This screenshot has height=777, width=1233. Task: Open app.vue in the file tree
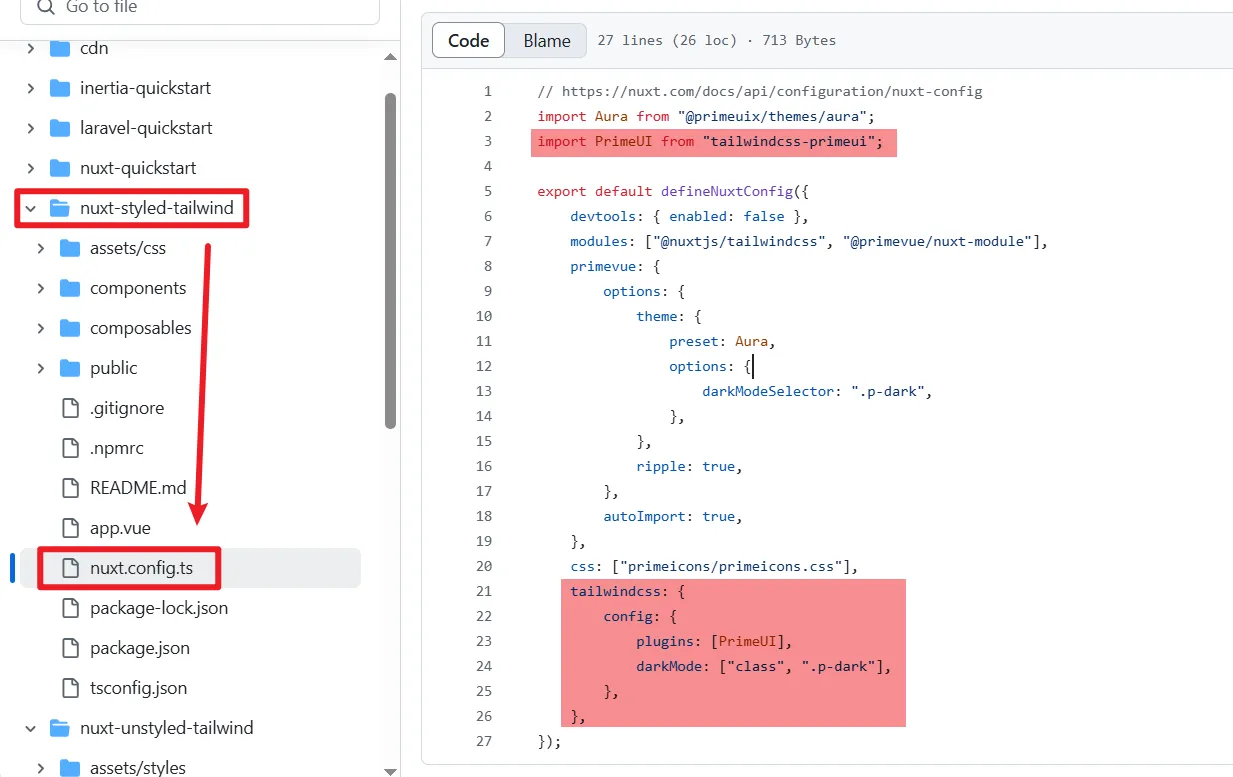120,528
